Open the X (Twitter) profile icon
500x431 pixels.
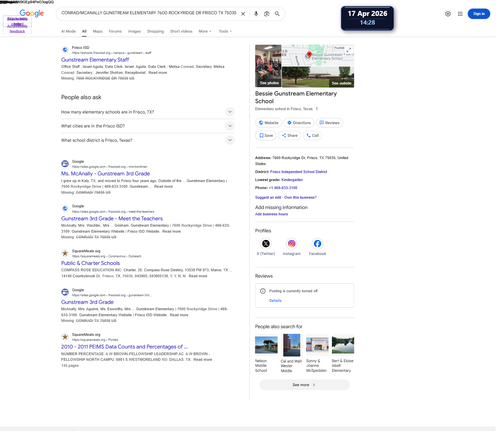[266, 244]
